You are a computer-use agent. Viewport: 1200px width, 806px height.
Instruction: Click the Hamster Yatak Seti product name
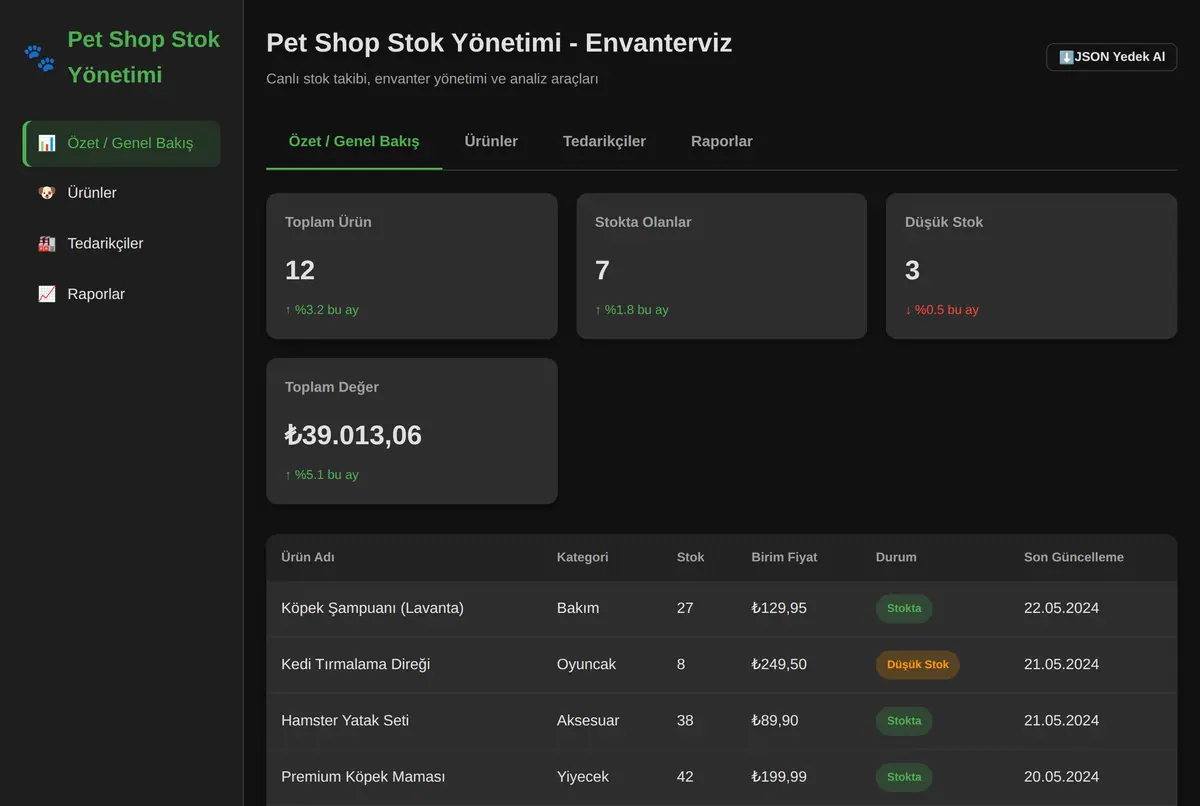point(345,720)
